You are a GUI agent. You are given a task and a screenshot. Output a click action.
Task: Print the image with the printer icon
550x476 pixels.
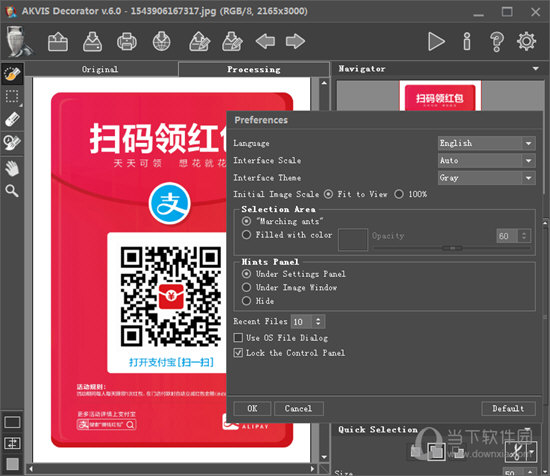point(127,42)
